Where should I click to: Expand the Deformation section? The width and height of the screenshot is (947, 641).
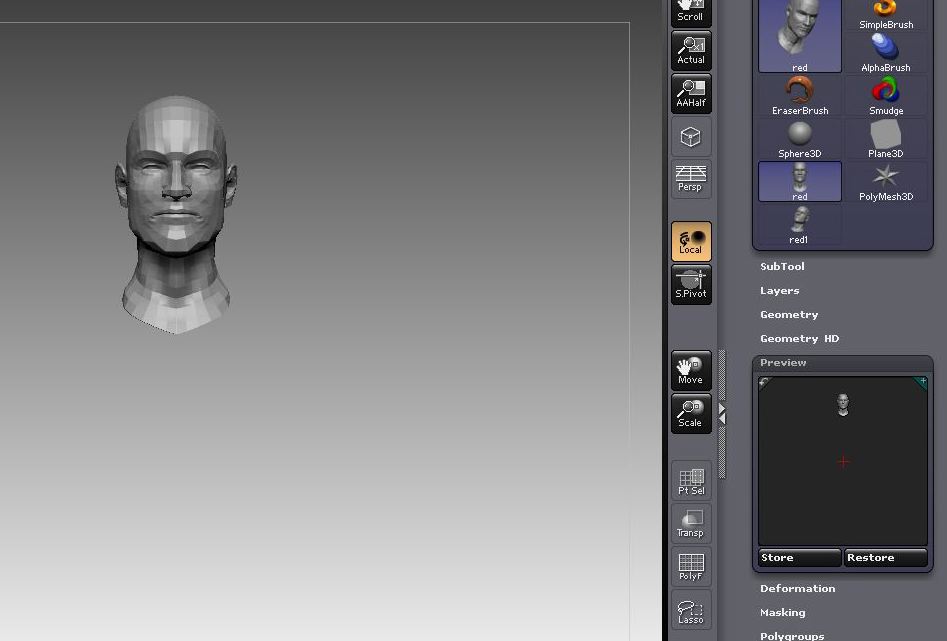pos(798,588)
